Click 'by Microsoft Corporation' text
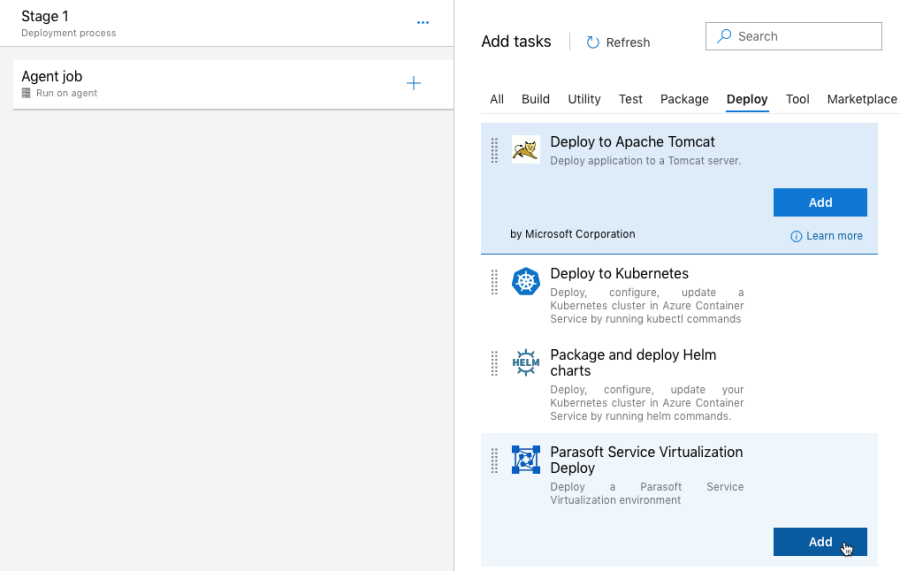This screenshot has height=571, width=900. [x=572, y=234]
